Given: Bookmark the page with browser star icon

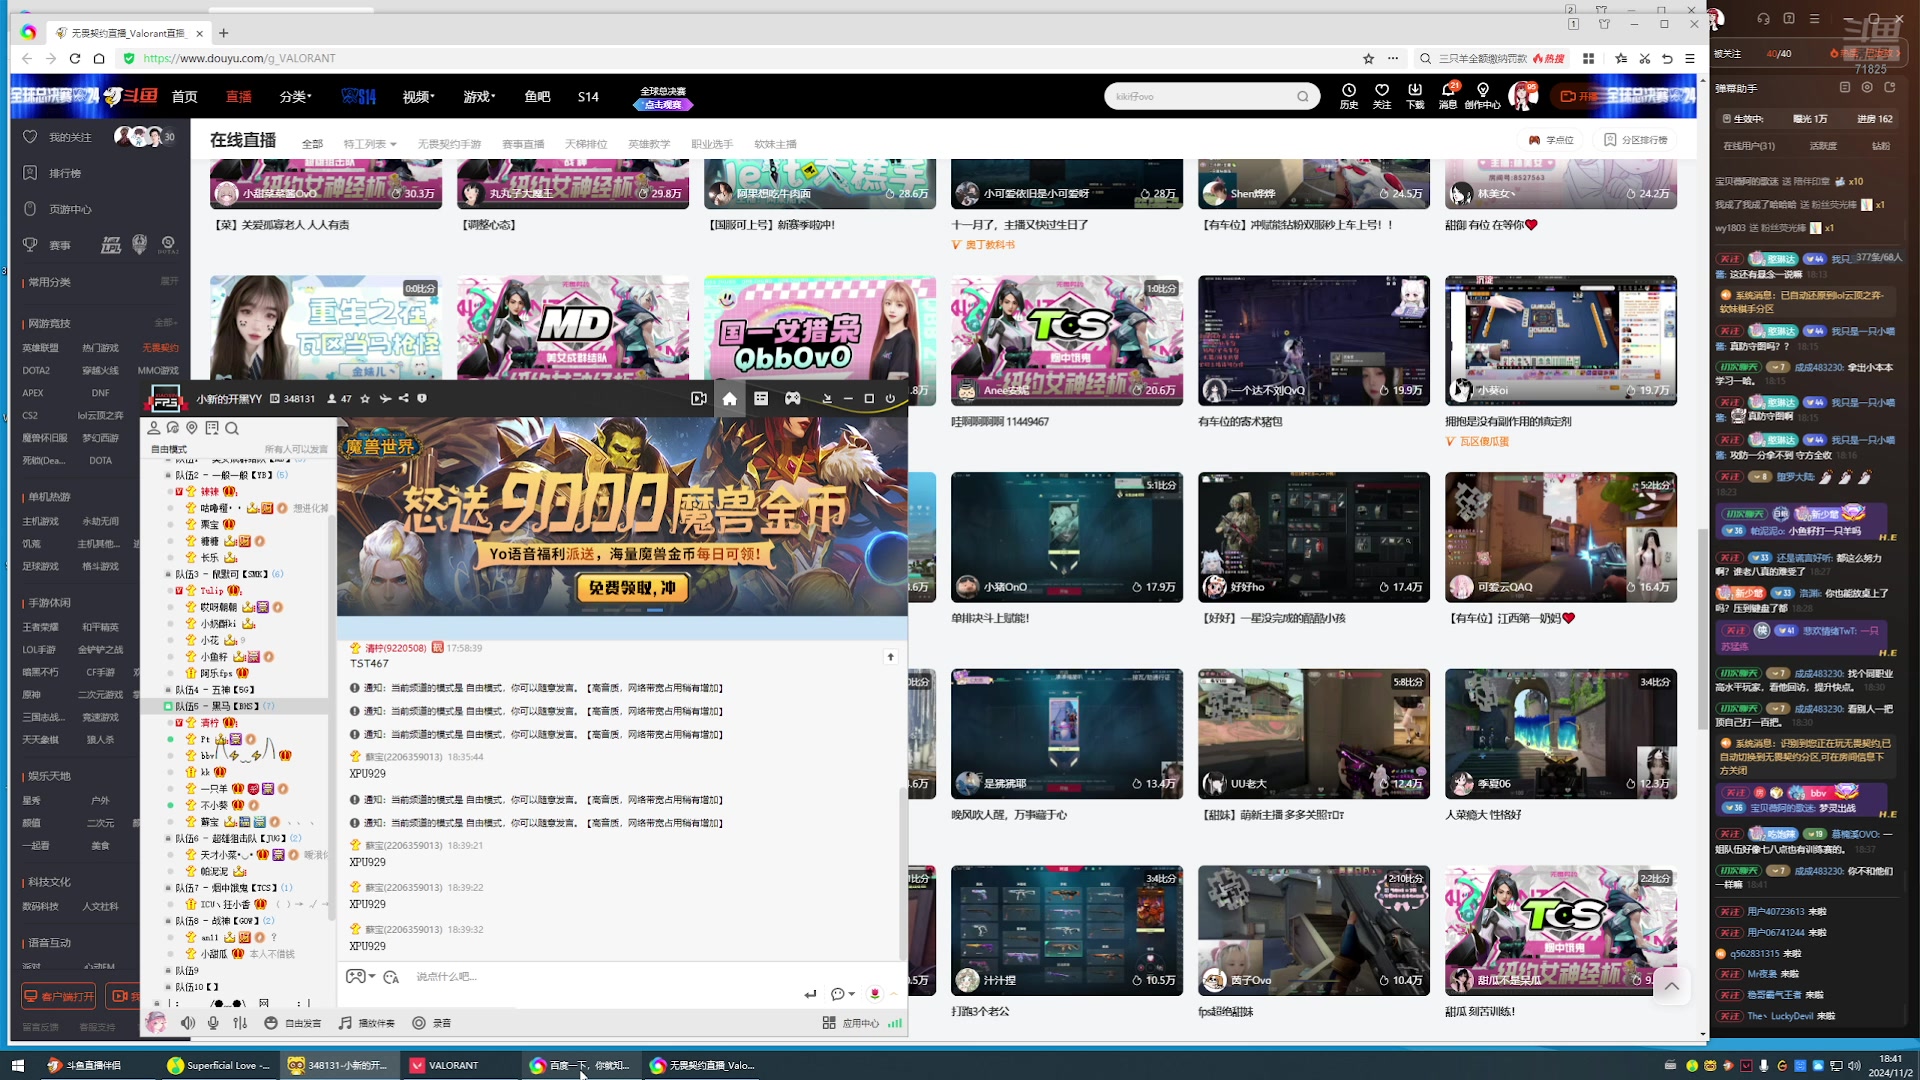Looking at the screenshot, I should (1369, 58).
